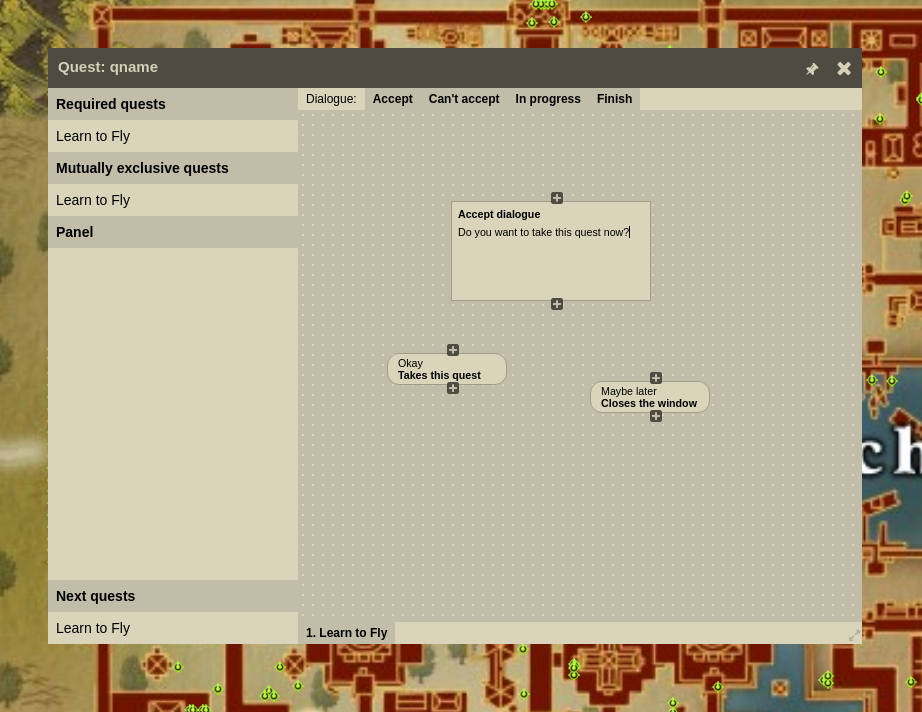
Task: Click plus icon below Okay node
Action: coord(453,388)
